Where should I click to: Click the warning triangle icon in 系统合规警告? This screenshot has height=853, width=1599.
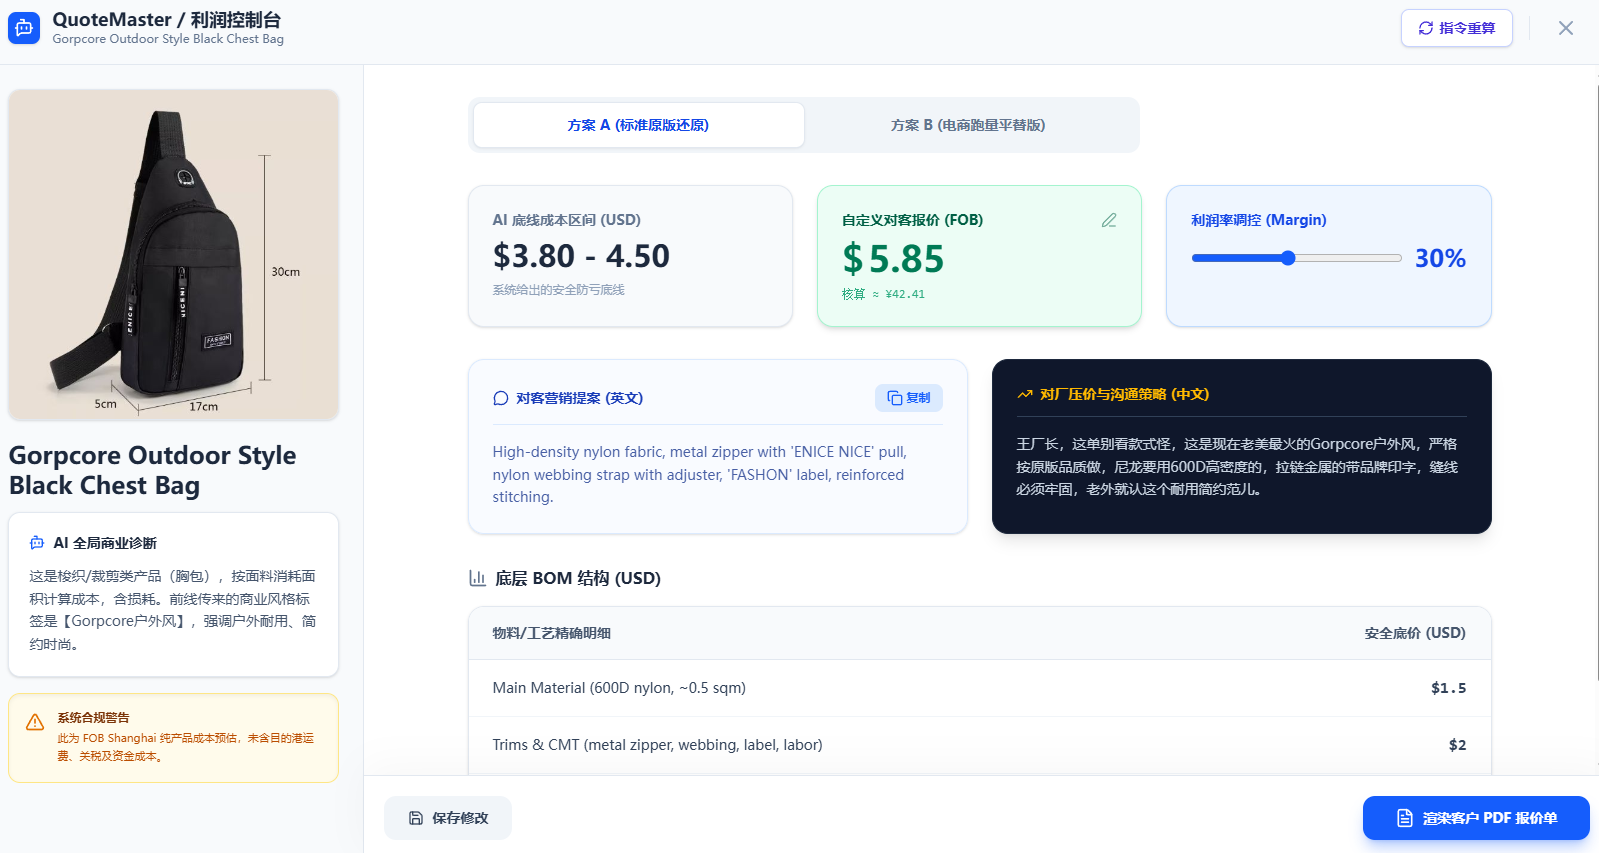pos(35,722)
